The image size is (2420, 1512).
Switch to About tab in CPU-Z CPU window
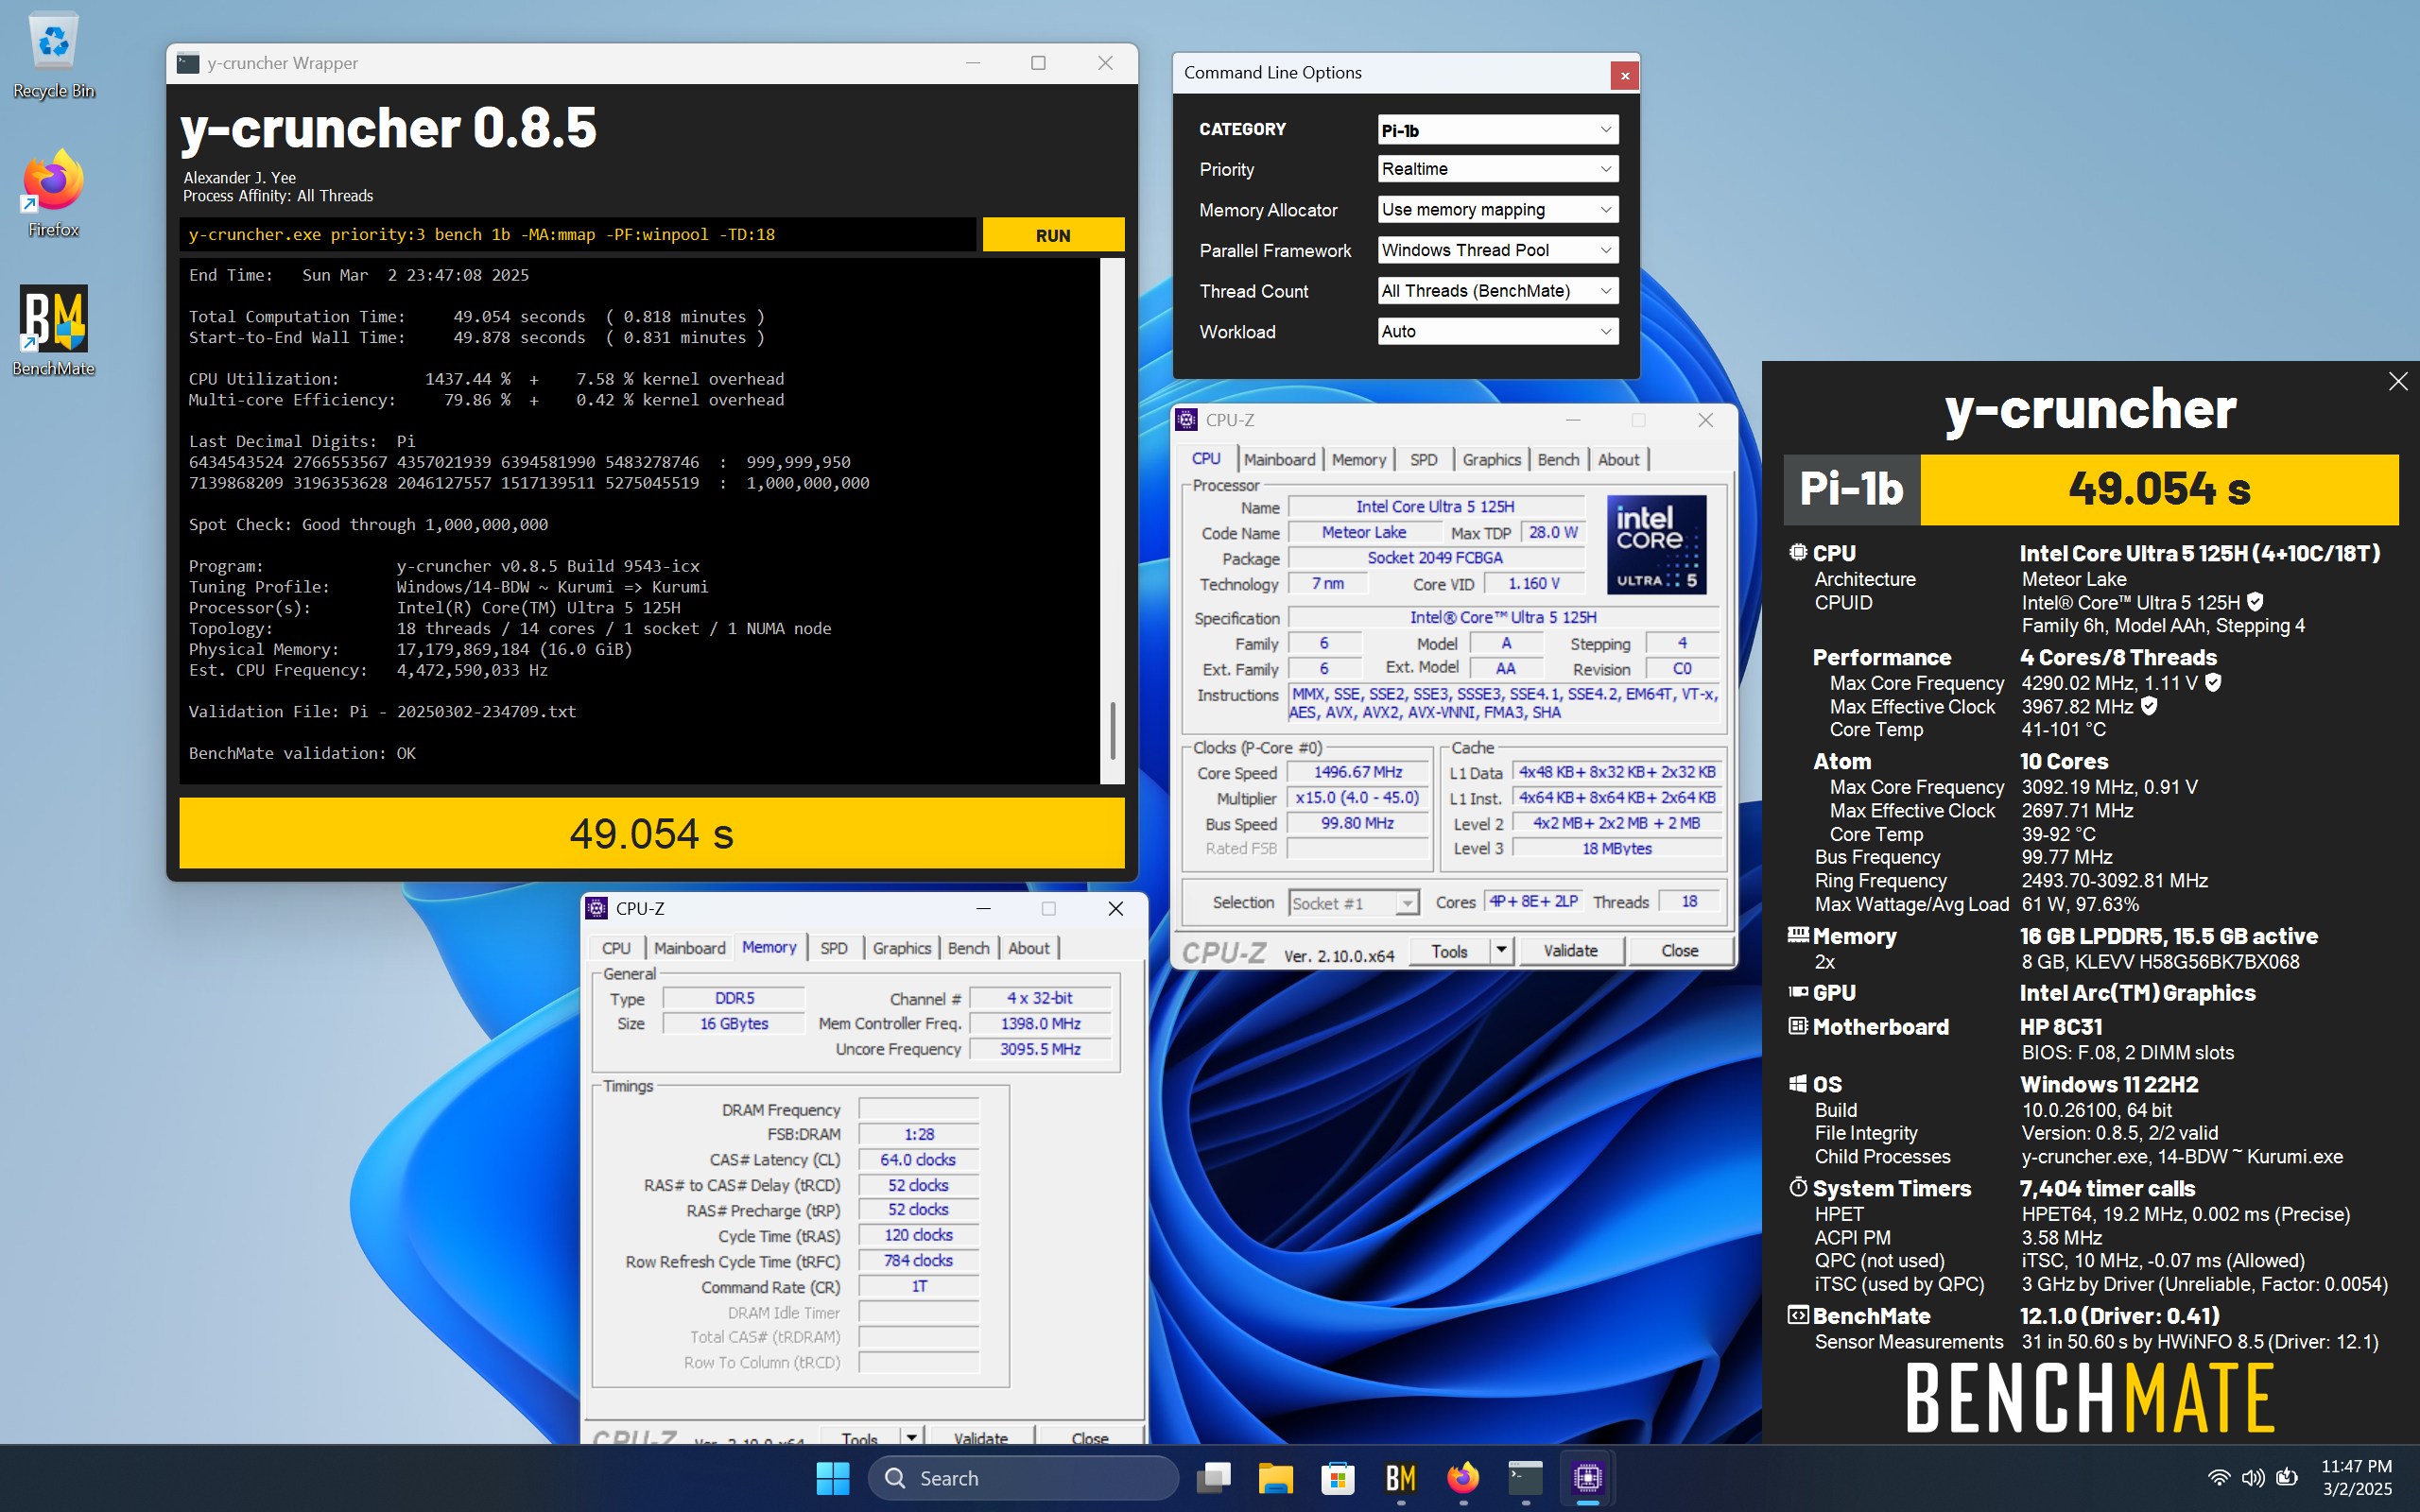coord(1618,459)
